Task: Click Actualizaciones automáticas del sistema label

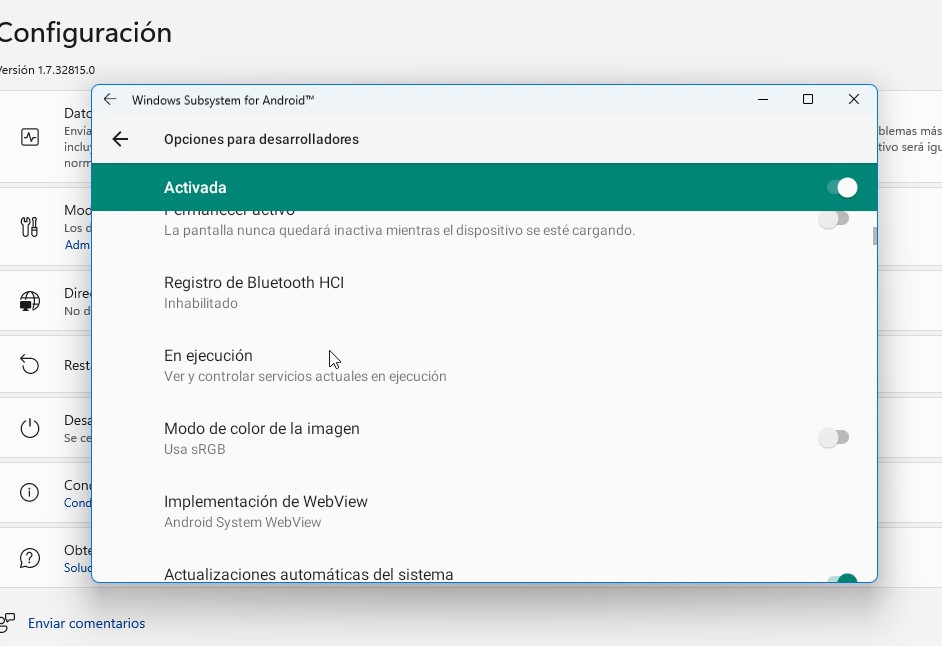Action: (309, 574)
